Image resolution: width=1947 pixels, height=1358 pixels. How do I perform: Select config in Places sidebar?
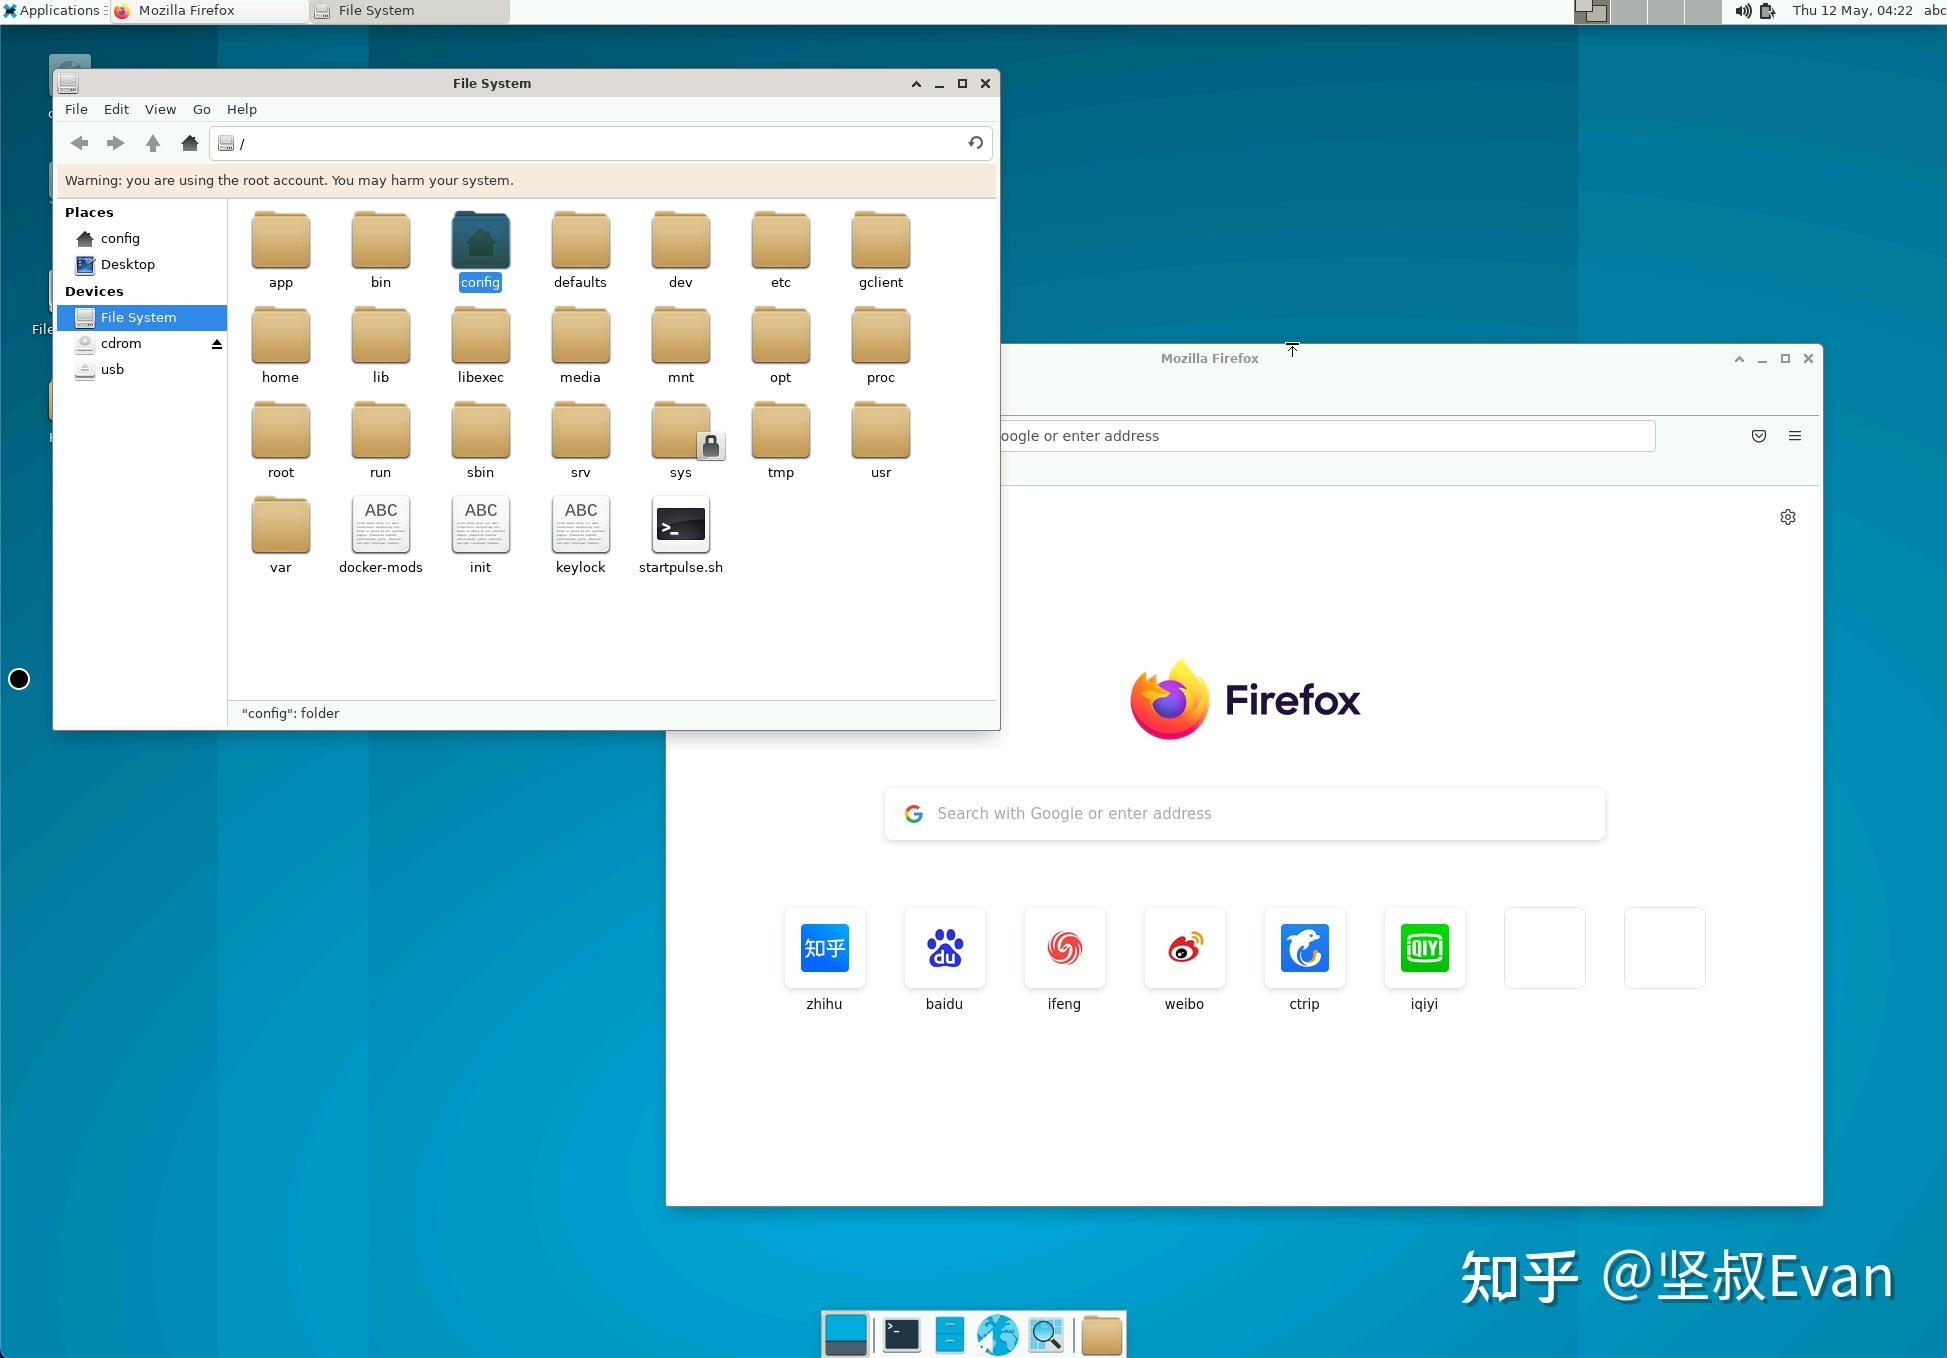(142, 238)
